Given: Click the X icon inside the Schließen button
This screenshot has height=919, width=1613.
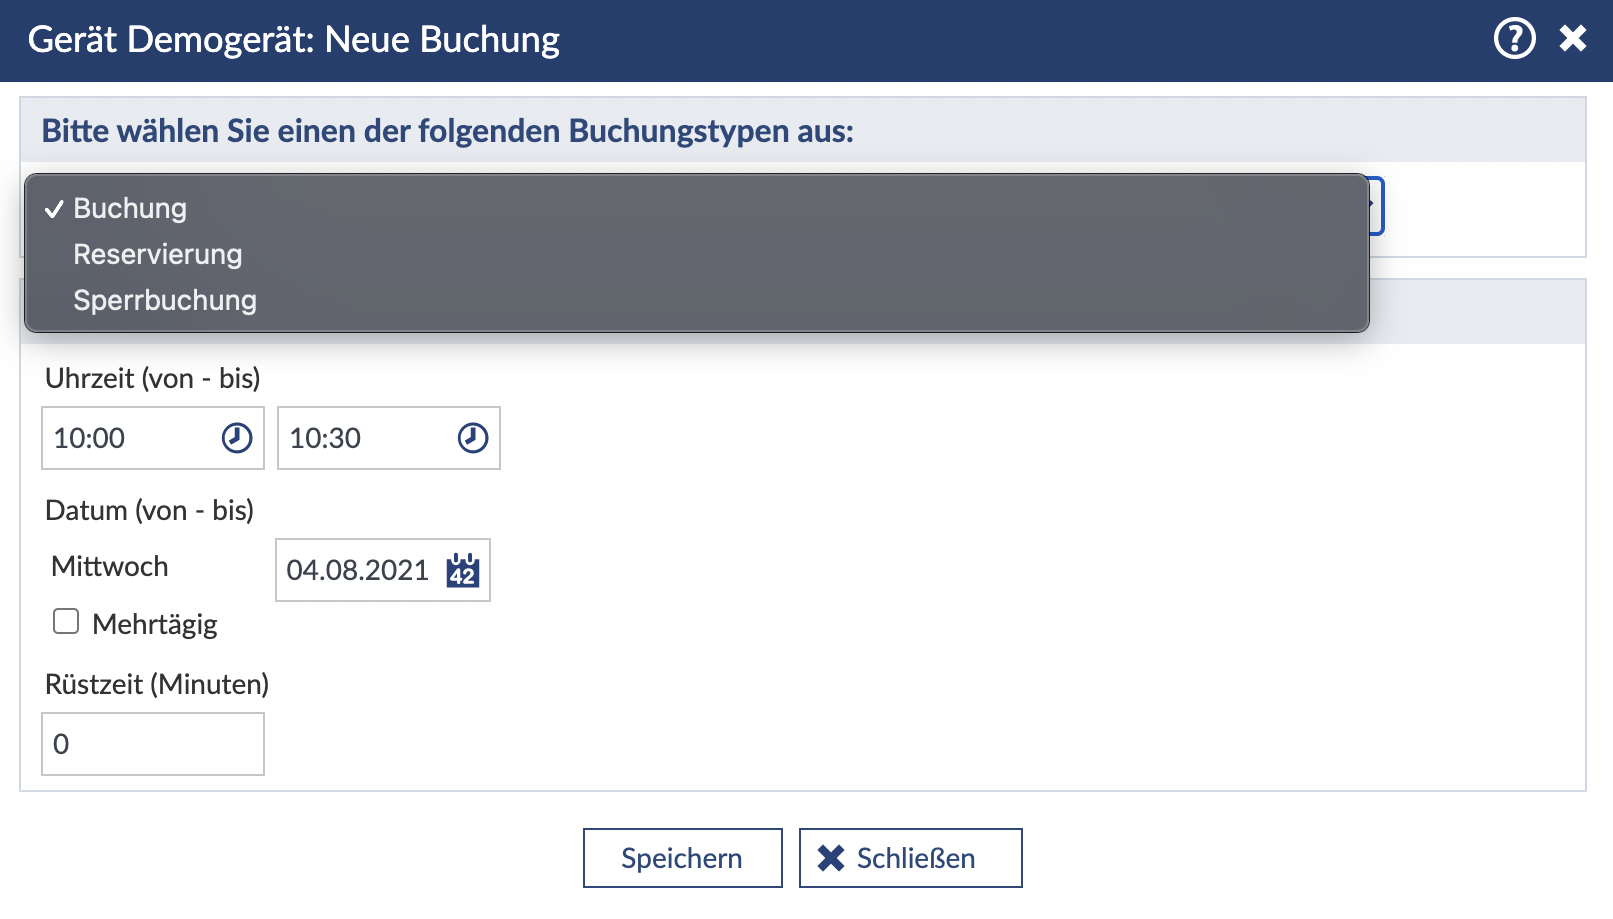Looking at the screenshot, I should [831, 858].
